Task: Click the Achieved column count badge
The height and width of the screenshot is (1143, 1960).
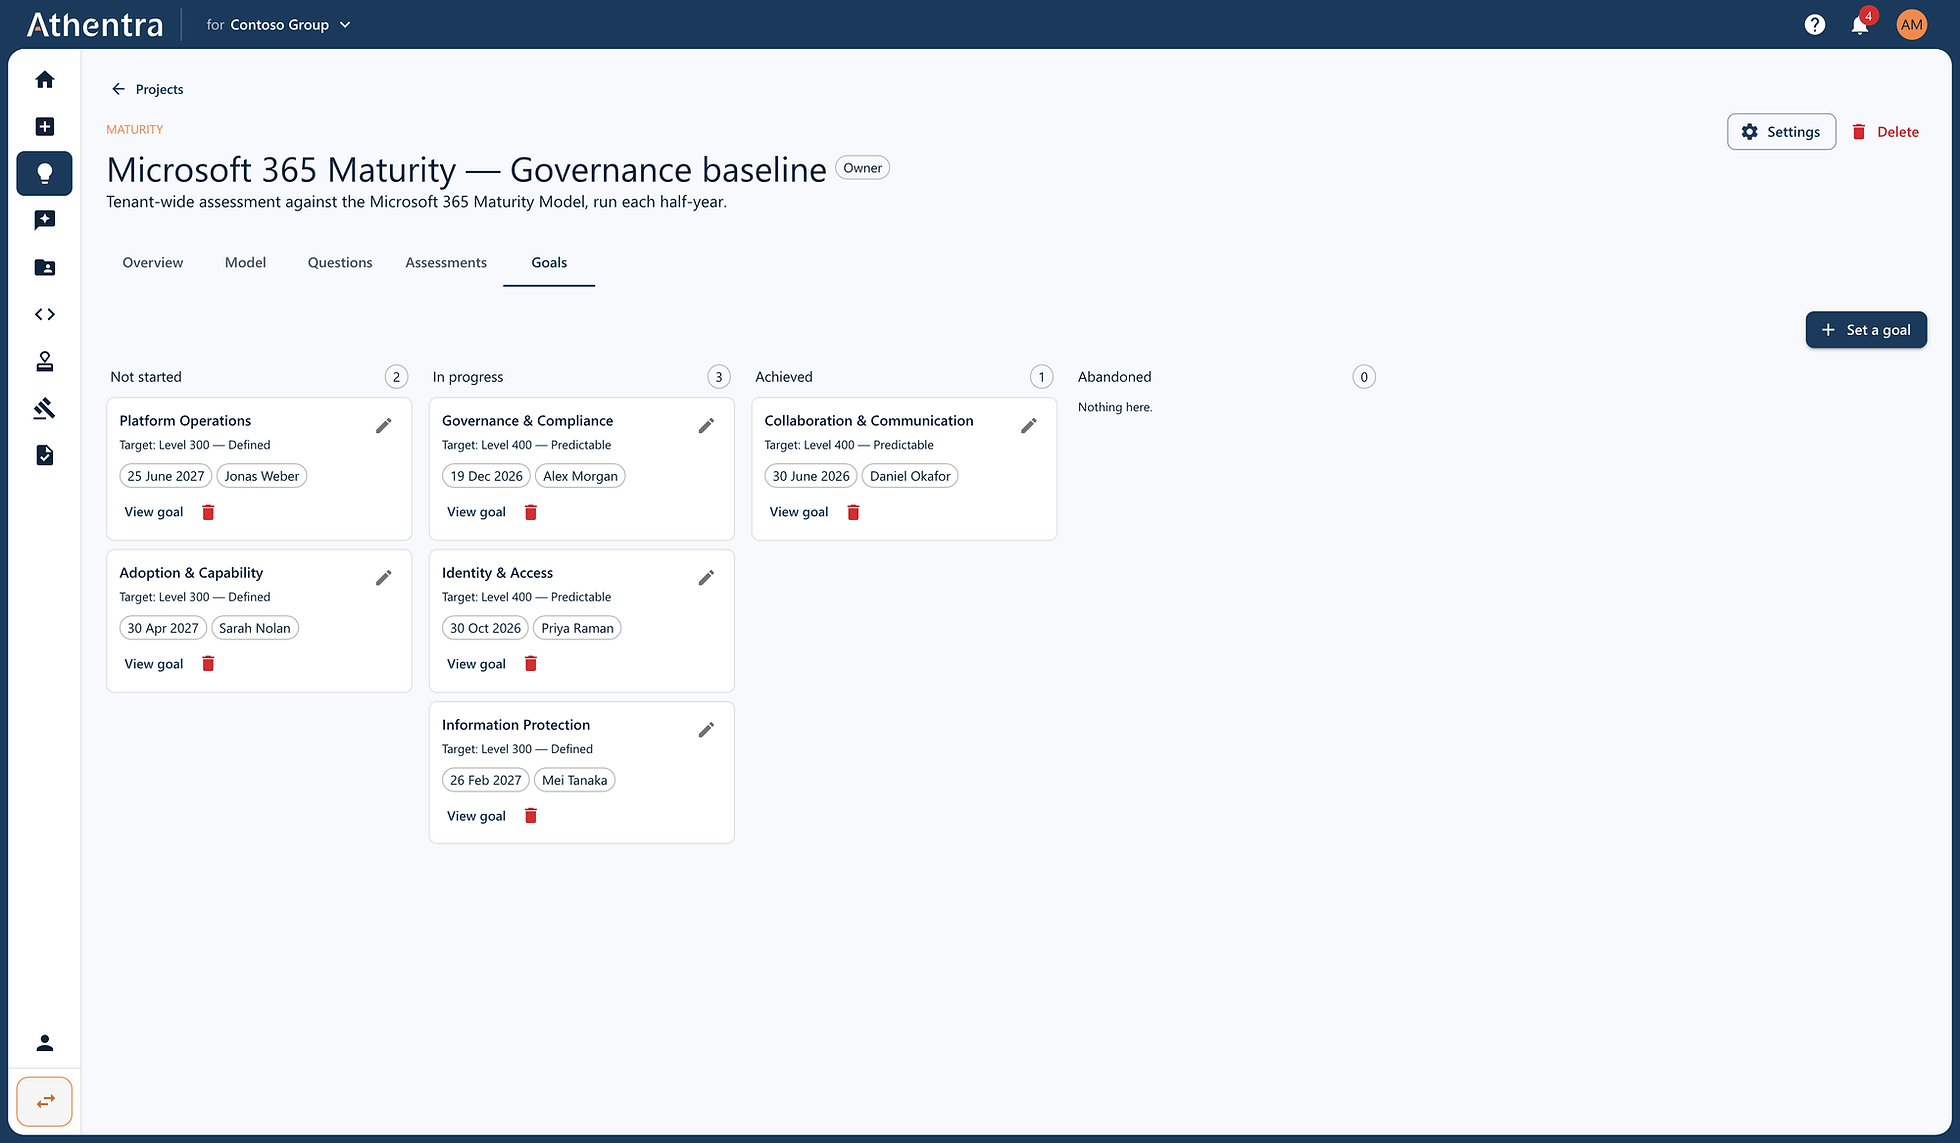Action: coord(1042,377)
